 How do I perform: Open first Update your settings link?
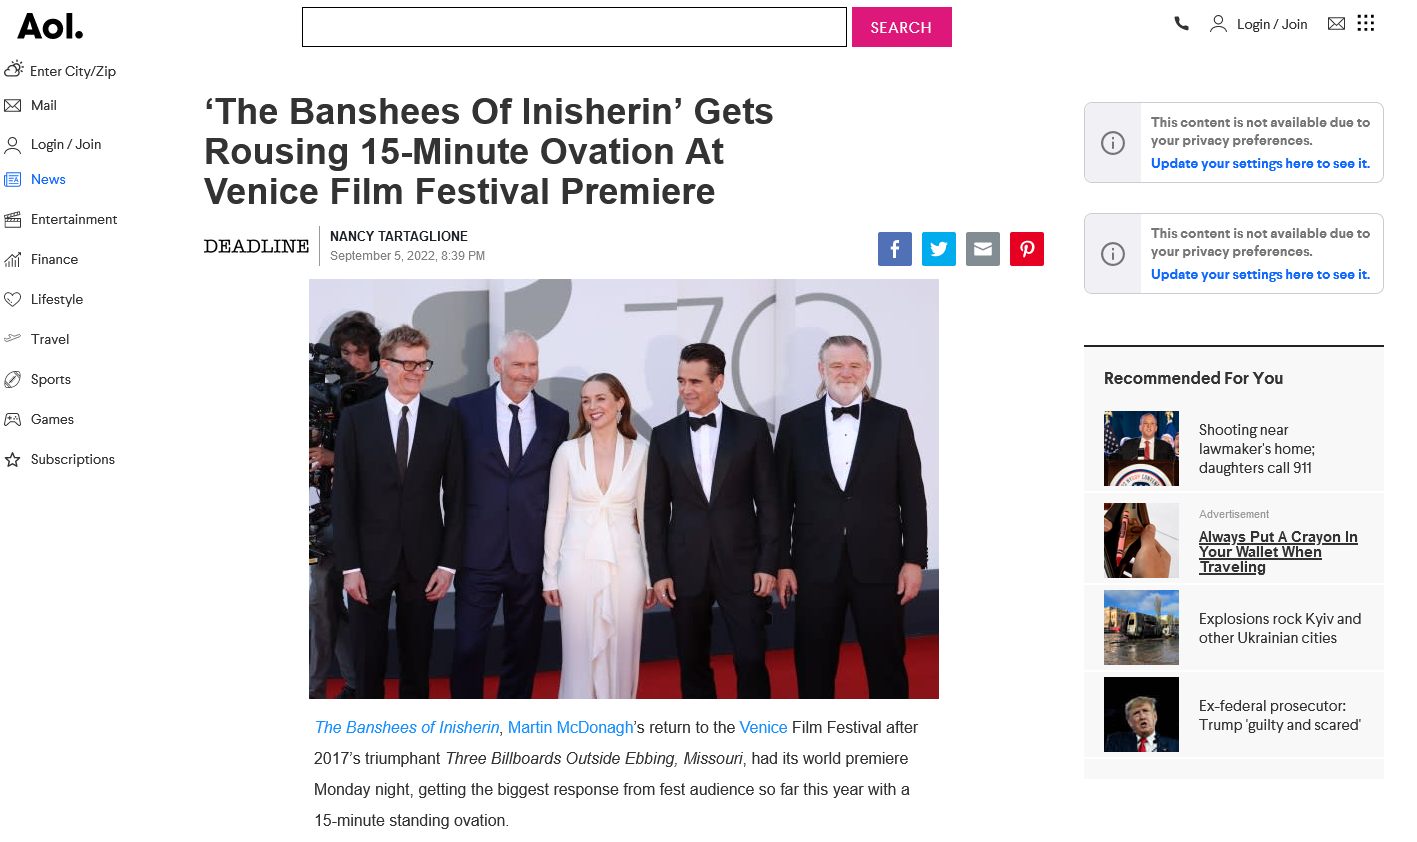point(1260,163)
